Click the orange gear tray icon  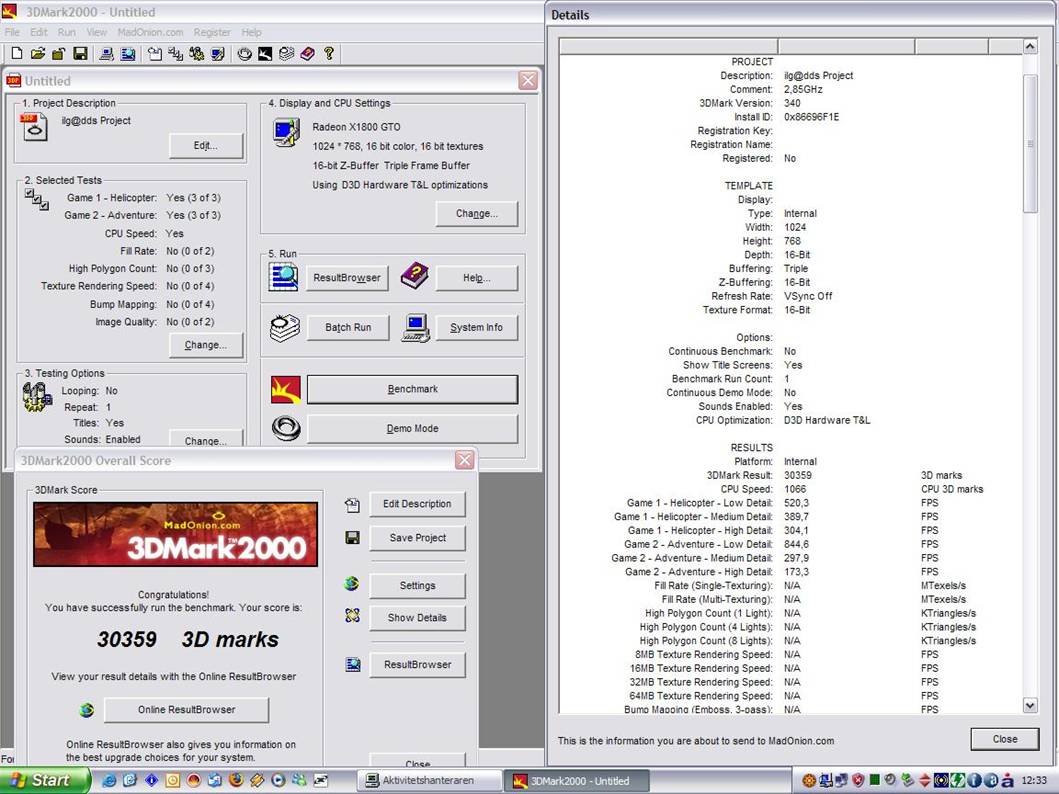click(808, 780)
